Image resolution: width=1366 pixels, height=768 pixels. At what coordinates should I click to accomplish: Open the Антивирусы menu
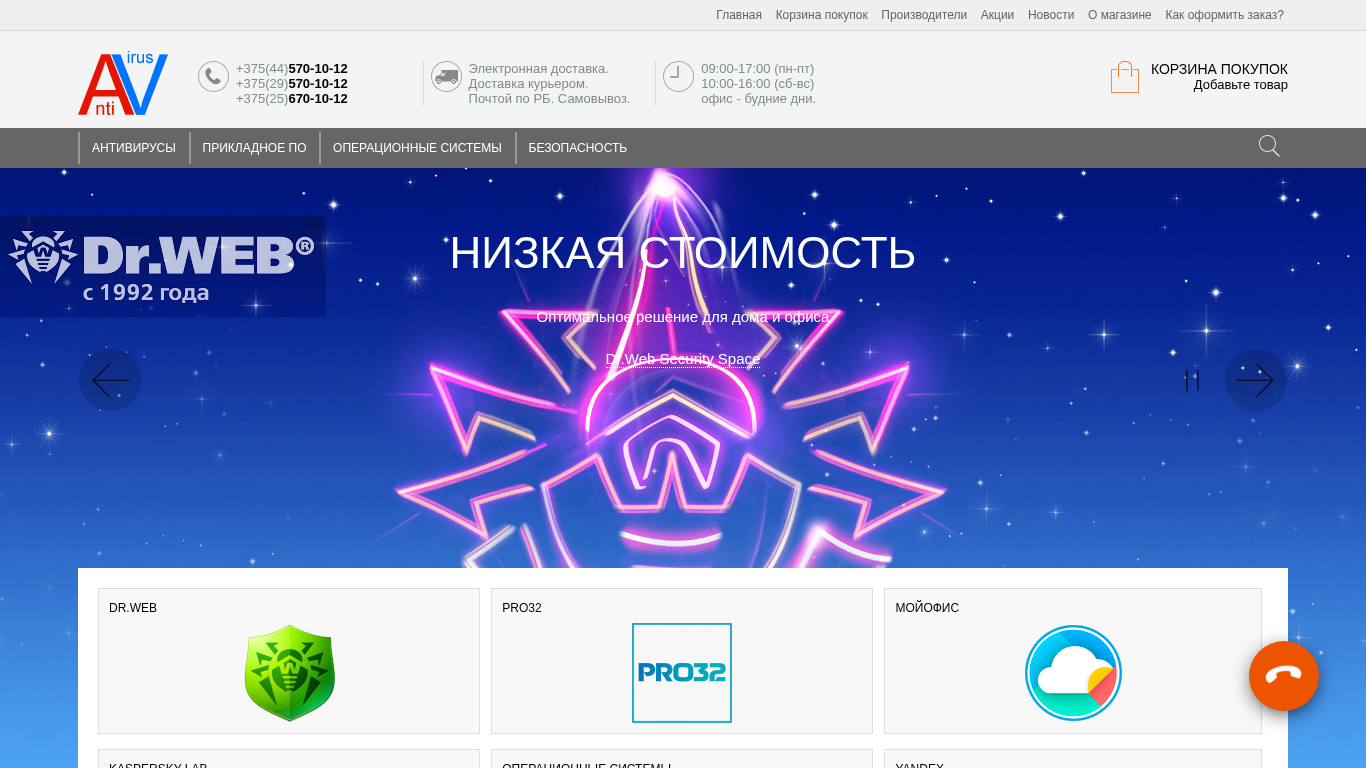[134, 148]
